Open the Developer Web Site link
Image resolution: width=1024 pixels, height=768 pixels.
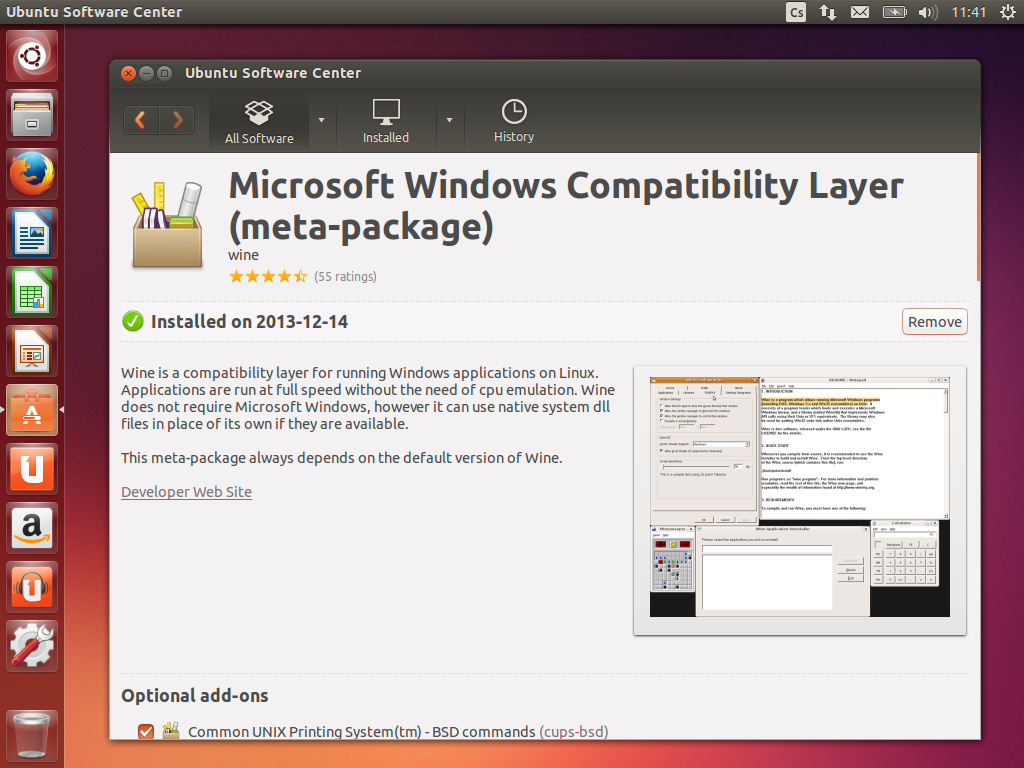pyautogui.click(x=186, y=492)
